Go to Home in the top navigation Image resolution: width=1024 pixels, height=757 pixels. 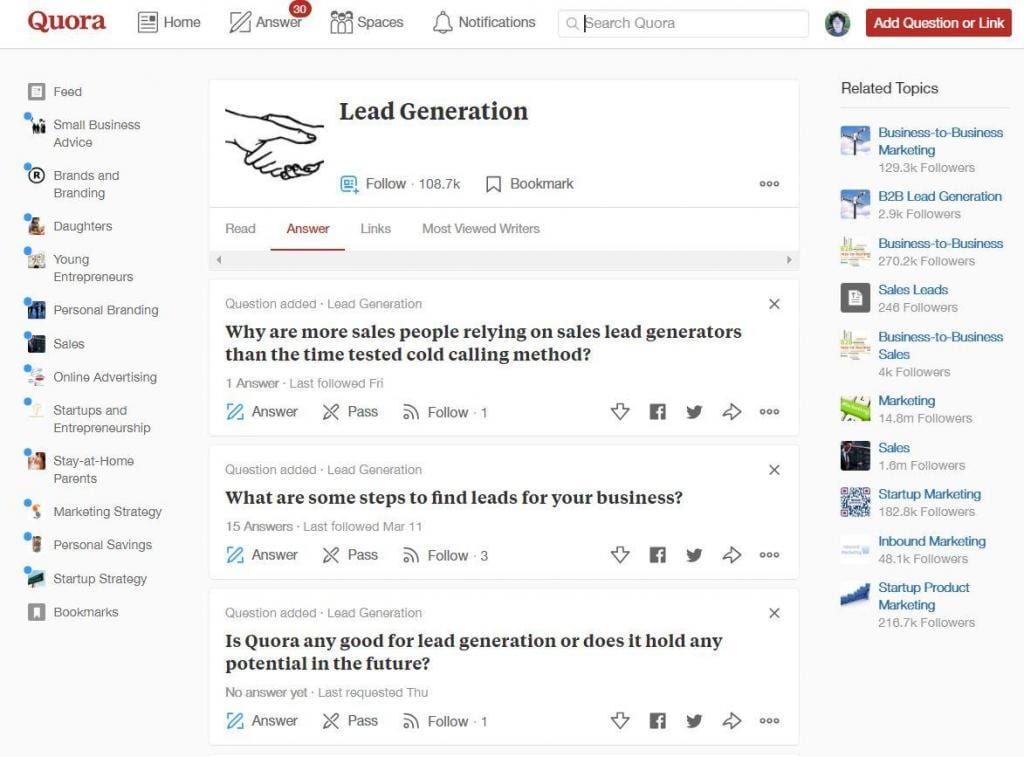click(169, 22)
